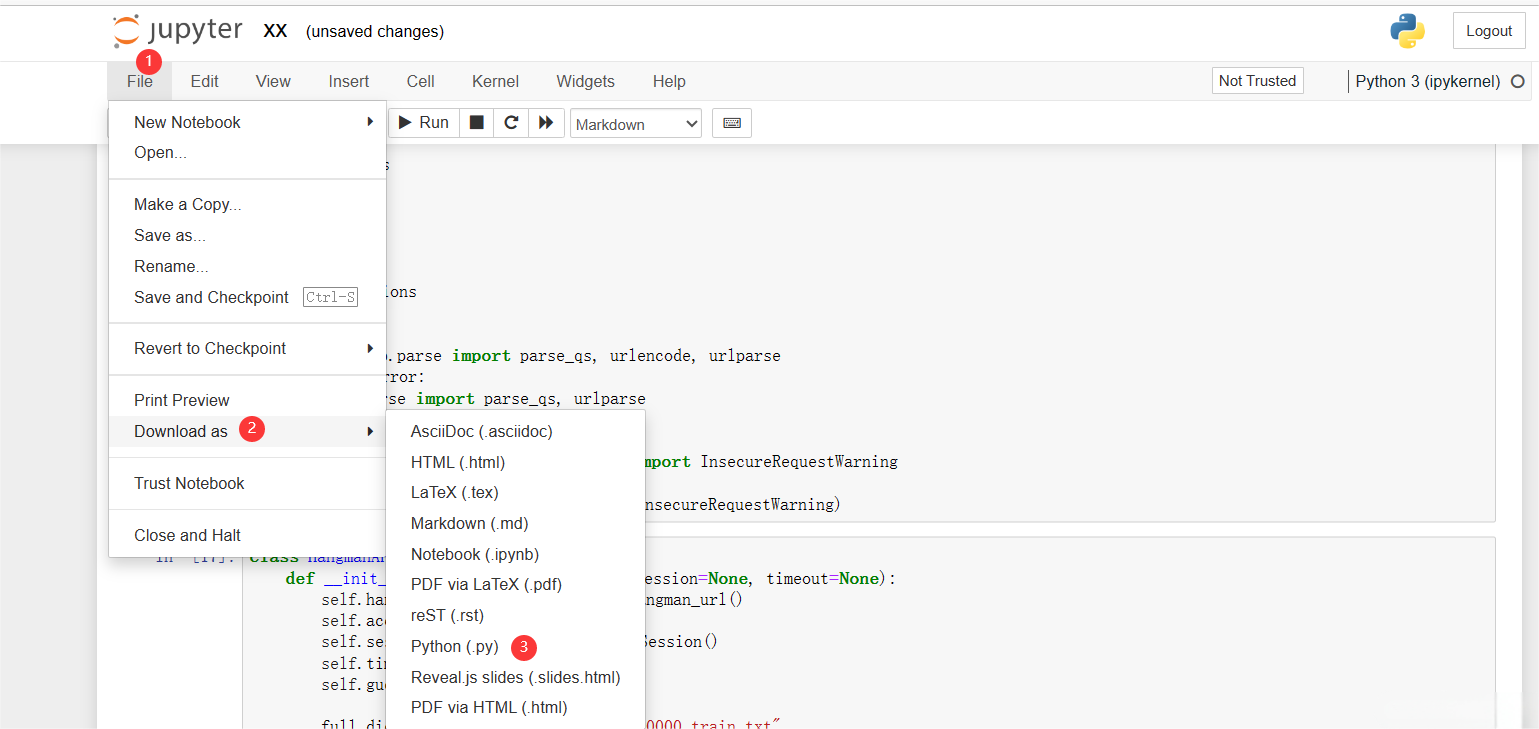Open the Markdown cell type dropdown
Viewport: 1539px width, 729px height.
point(636,124)
